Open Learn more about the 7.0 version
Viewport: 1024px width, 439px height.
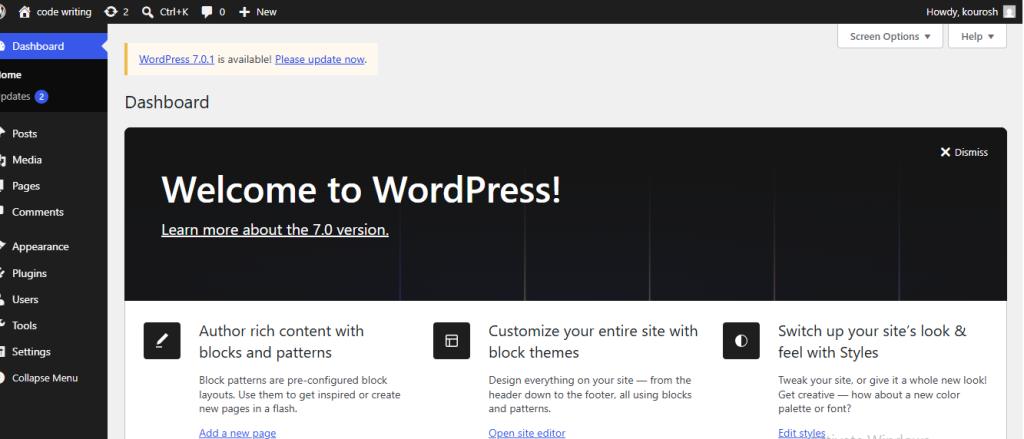coord(275,230)
